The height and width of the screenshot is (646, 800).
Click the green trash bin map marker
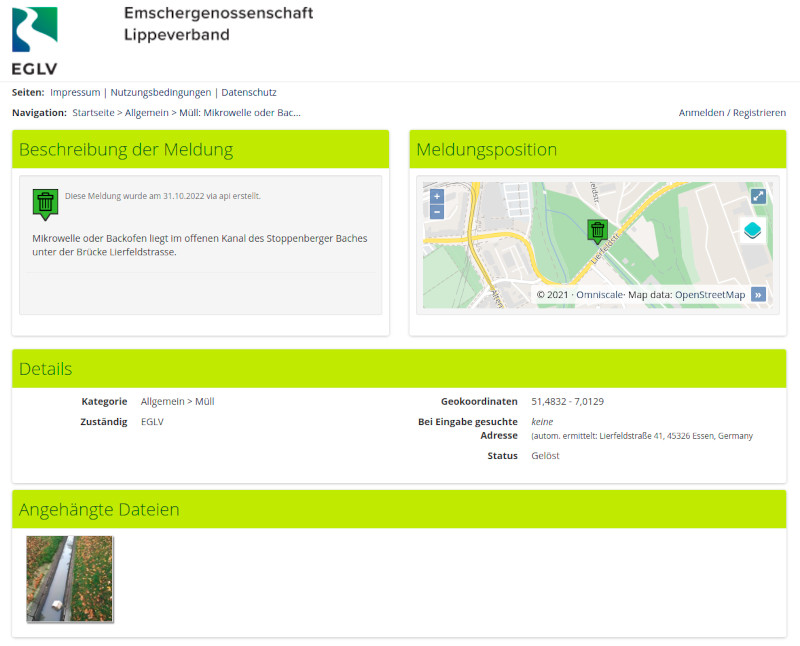coord(598,231)
